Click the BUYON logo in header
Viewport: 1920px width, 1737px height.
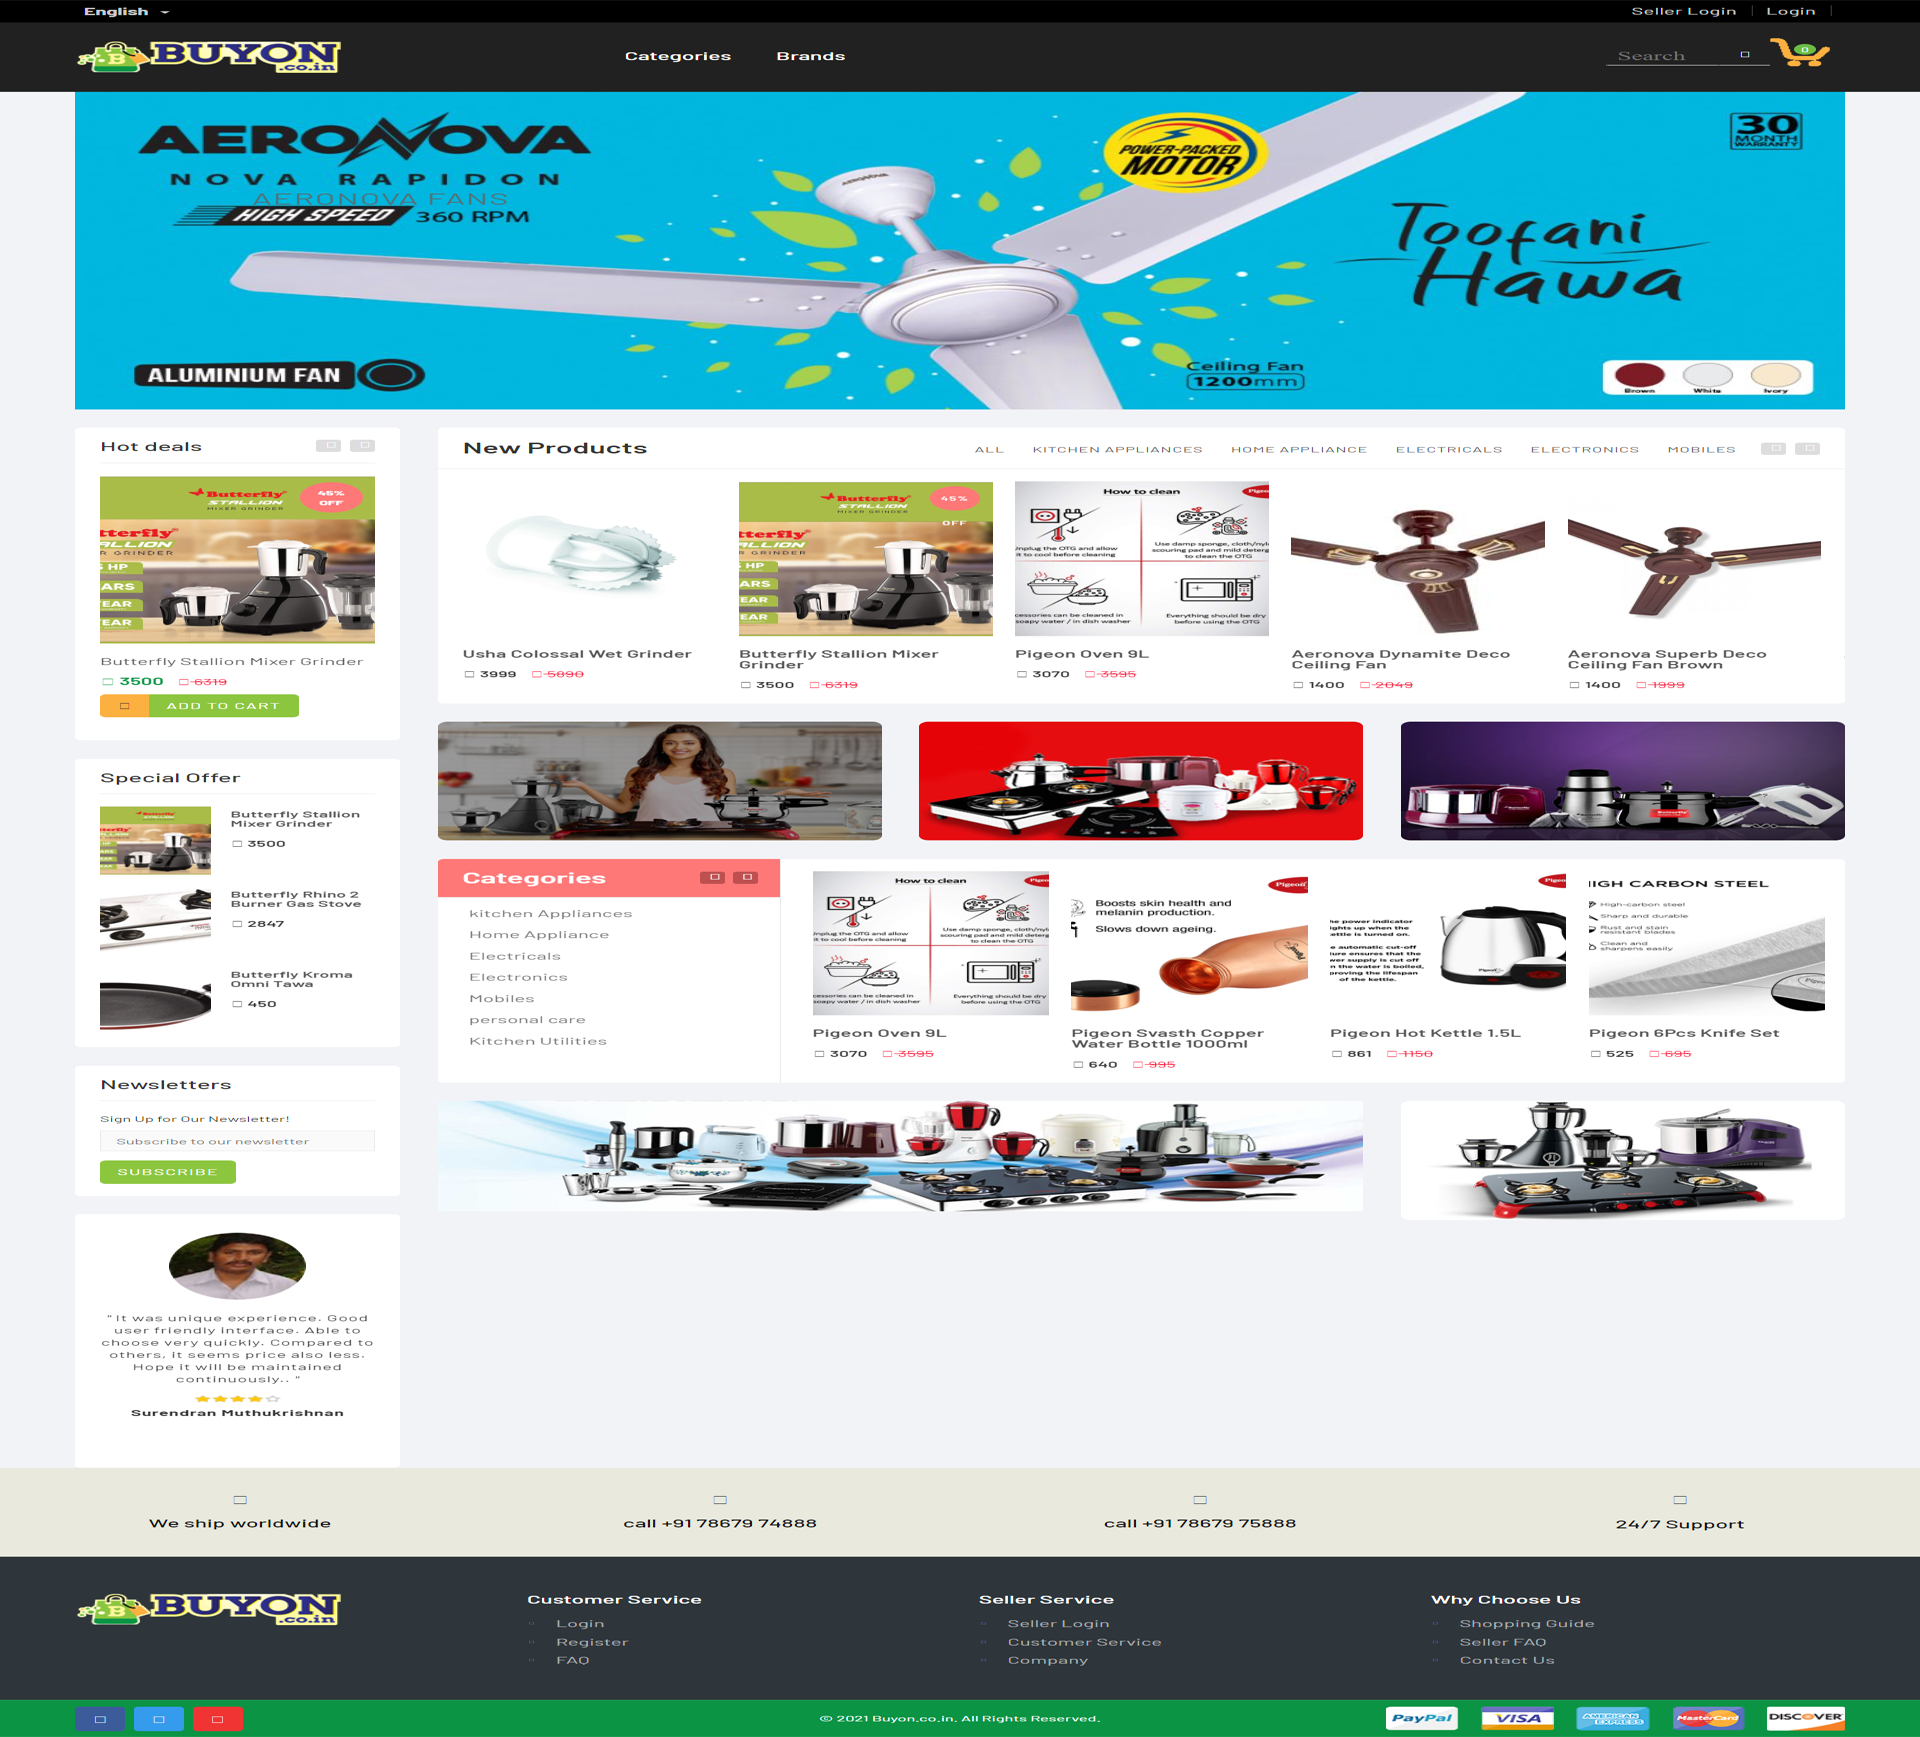point(210,57)
